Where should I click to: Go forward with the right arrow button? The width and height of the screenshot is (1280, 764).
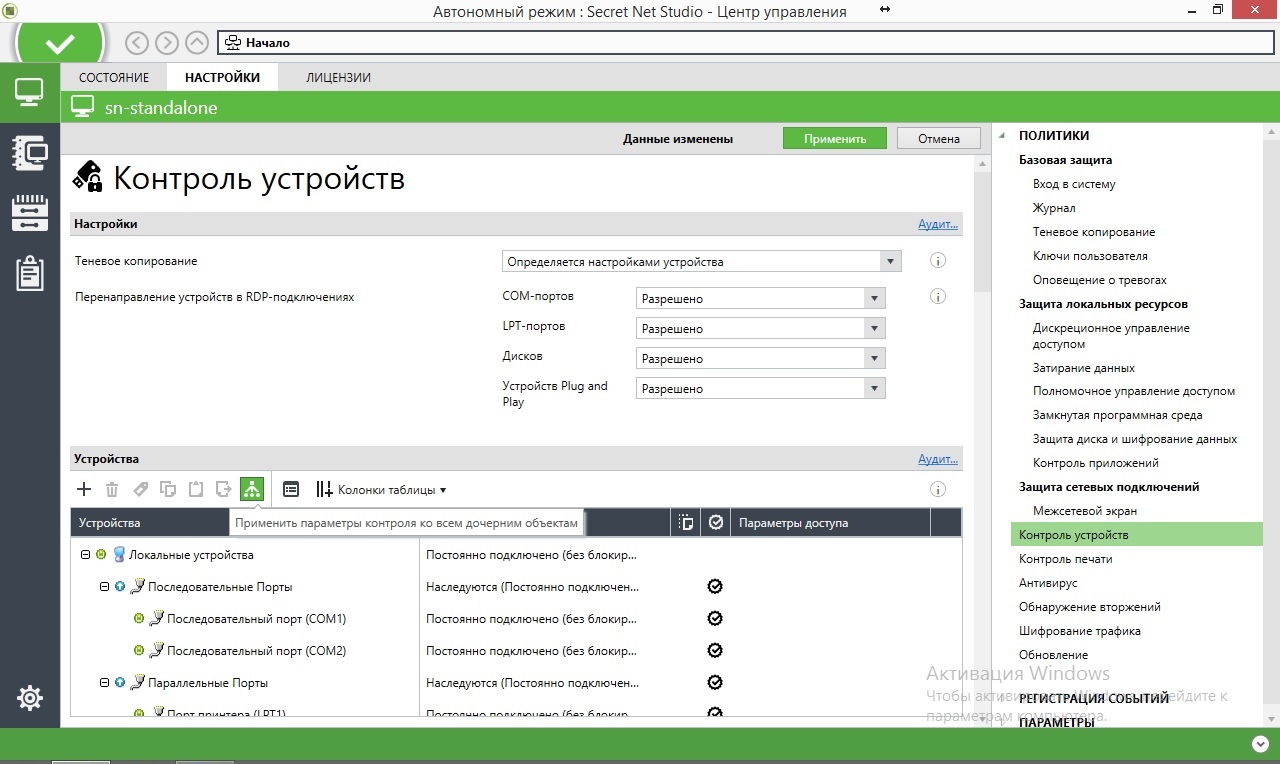167,43
